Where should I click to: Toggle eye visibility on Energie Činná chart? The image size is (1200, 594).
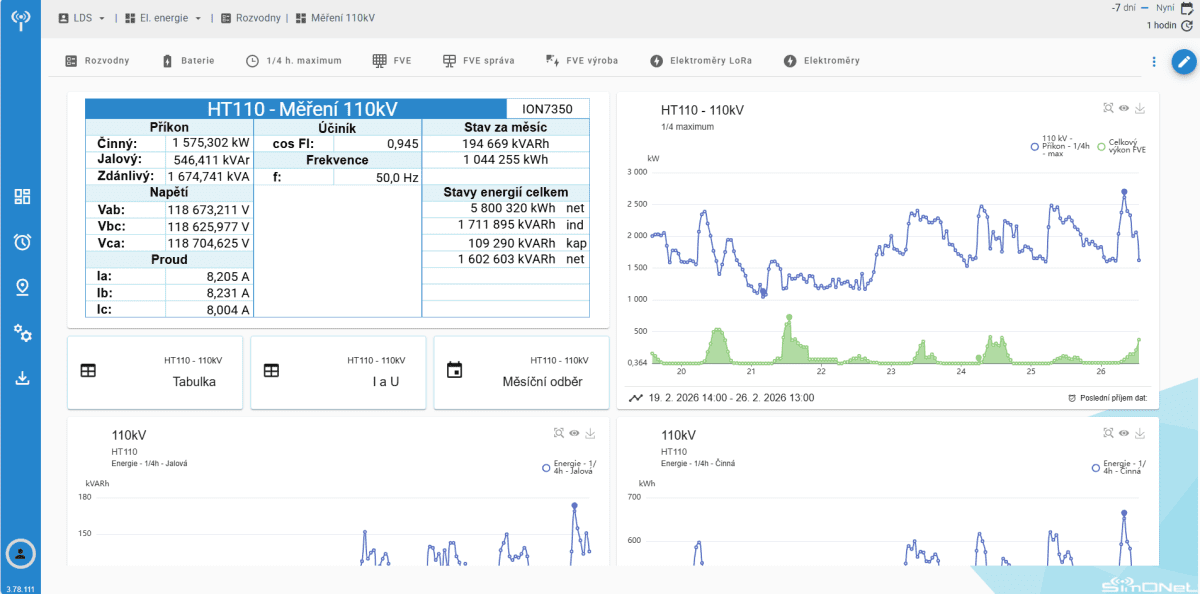1124,433
